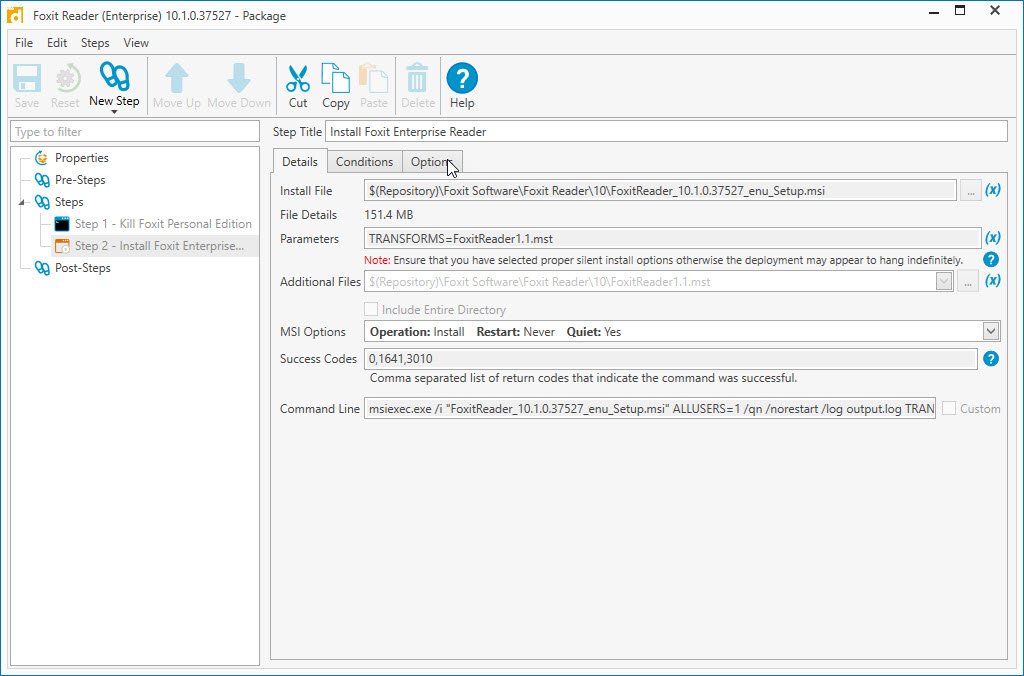Maximize the Package window
The height and width of the screenshot is (676, 1024).
click(x=960, y=10)
